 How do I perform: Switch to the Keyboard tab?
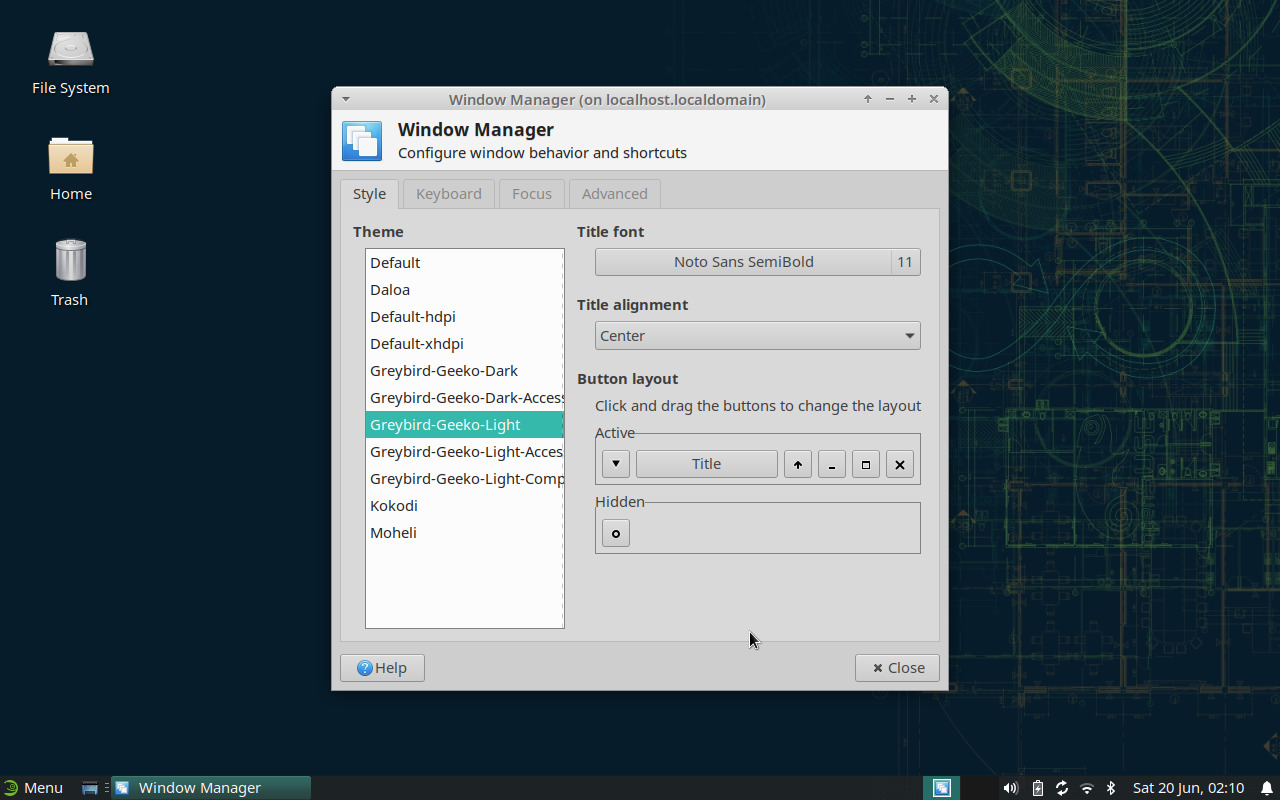pos(448,193)
